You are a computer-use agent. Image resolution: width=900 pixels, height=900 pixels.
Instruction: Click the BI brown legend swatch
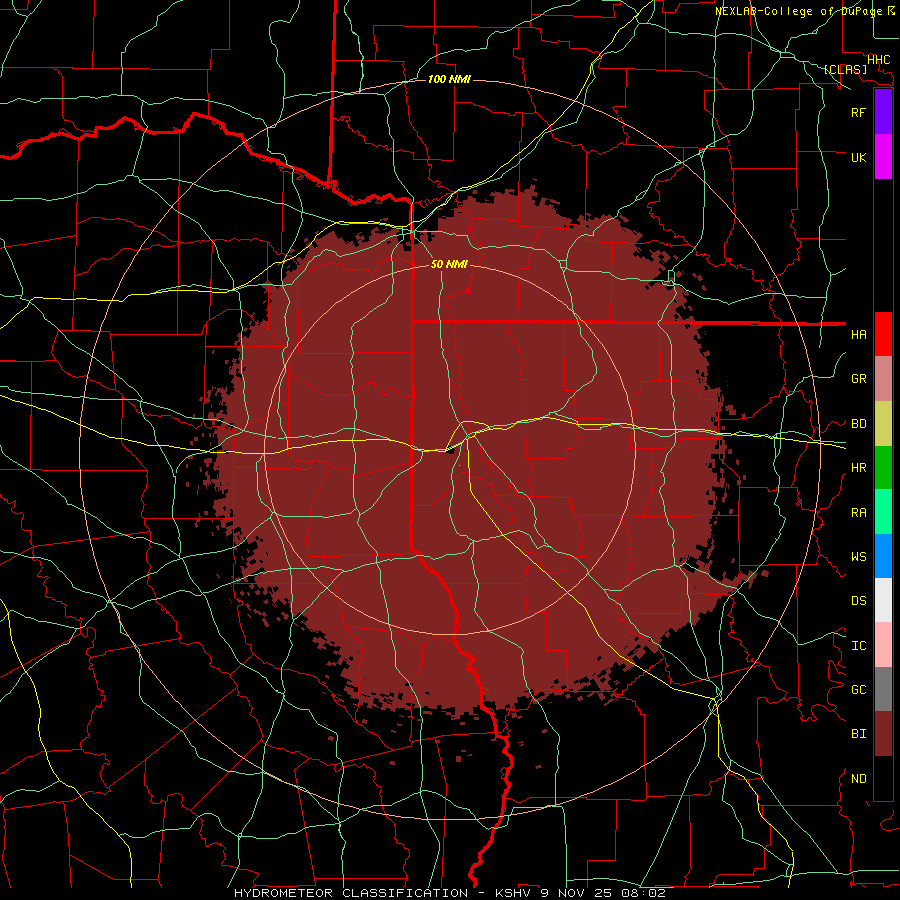point(883,734)
